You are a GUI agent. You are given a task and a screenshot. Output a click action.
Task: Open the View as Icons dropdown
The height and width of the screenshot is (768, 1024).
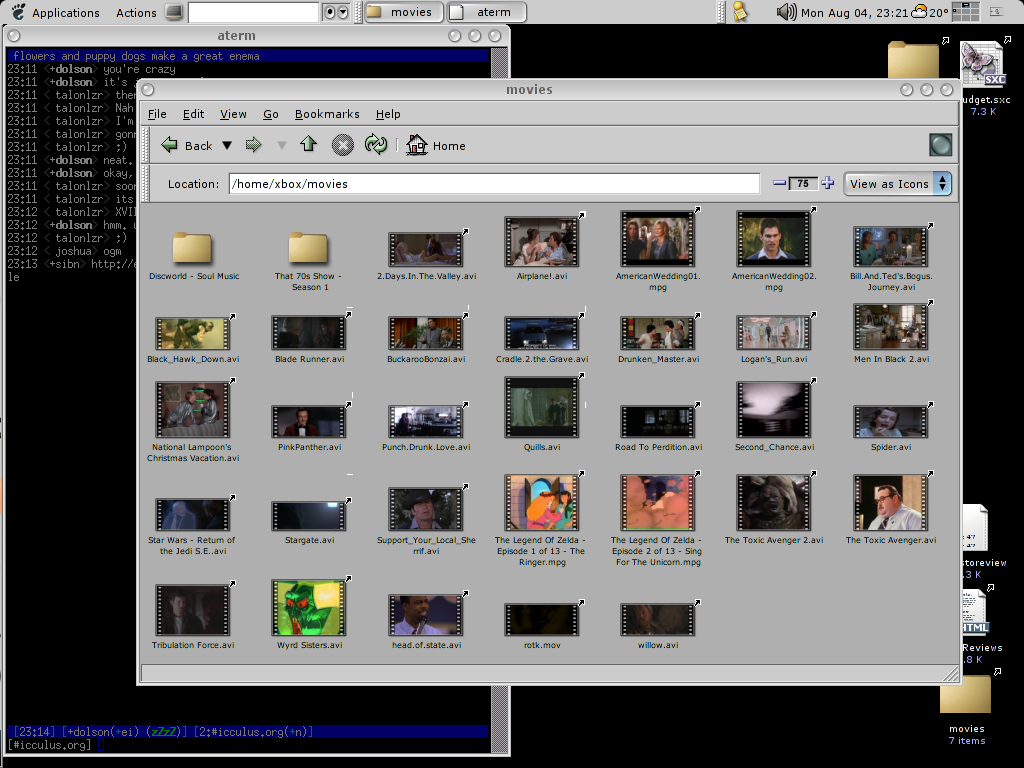tap(897, 184)
